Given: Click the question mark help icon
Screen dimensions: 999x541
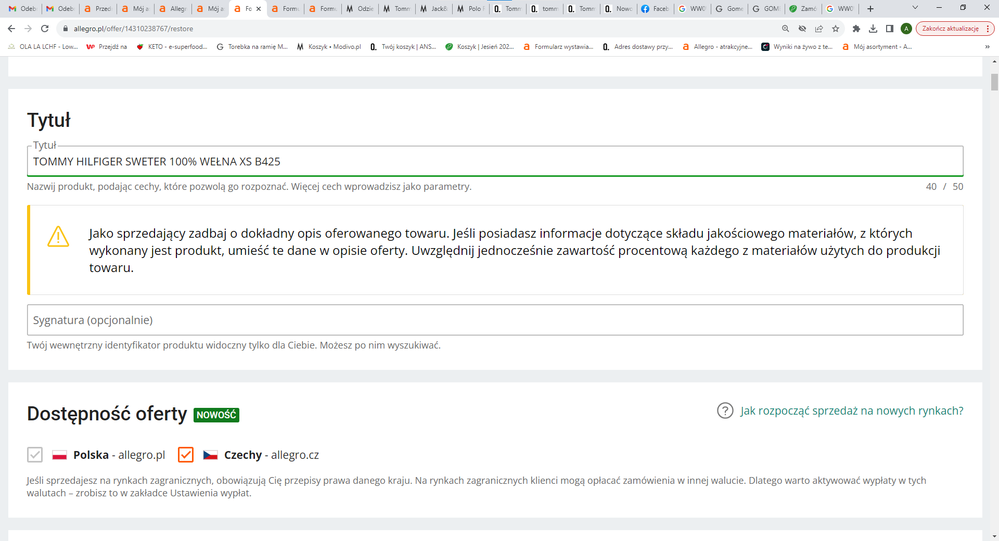Looking at the screenshot, I should point(725,410).
